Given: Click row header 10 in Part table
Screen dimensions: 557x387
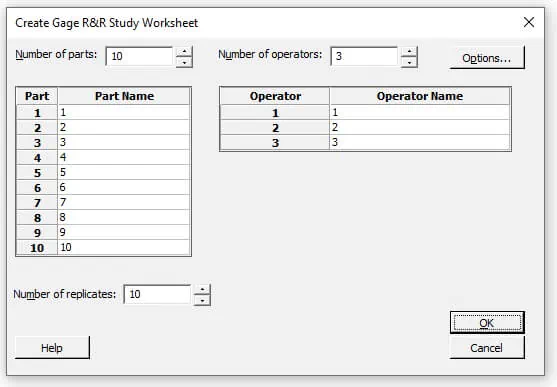Looking at the screenshot, I should [37, 247].
